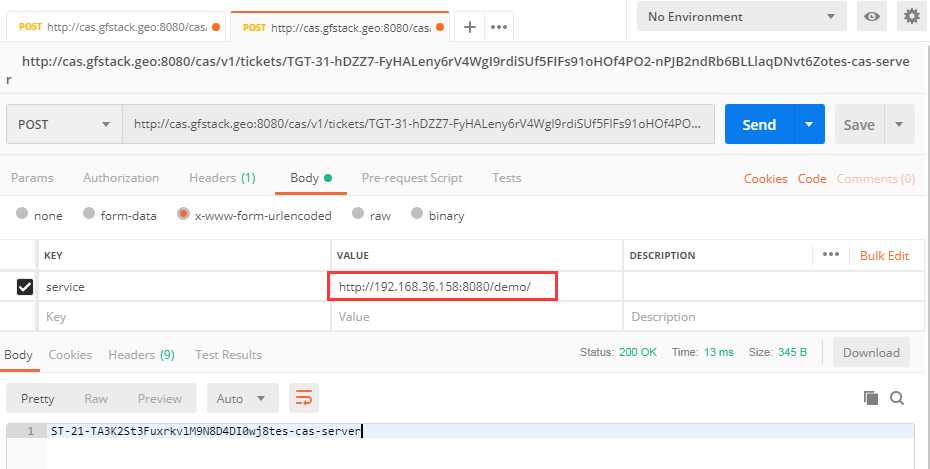The image size is (930, 469).
Task: Copy response with the copy icon
Action: [x=870, y=398]
